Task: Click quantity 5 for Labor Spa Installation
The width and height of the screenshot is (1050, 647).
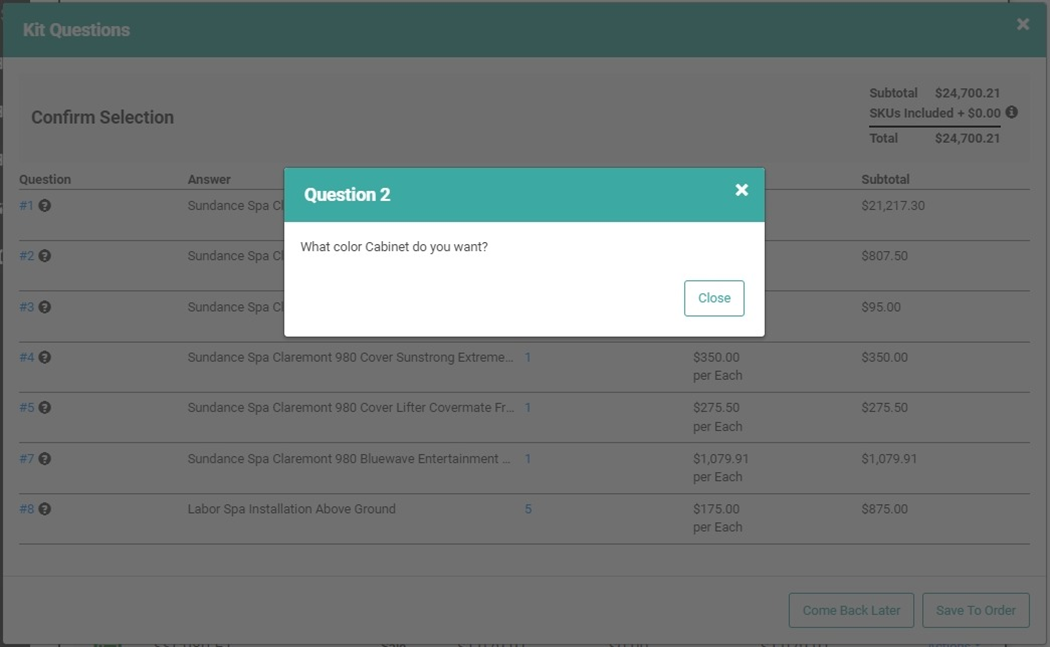Action: click(x=528, y=509)
